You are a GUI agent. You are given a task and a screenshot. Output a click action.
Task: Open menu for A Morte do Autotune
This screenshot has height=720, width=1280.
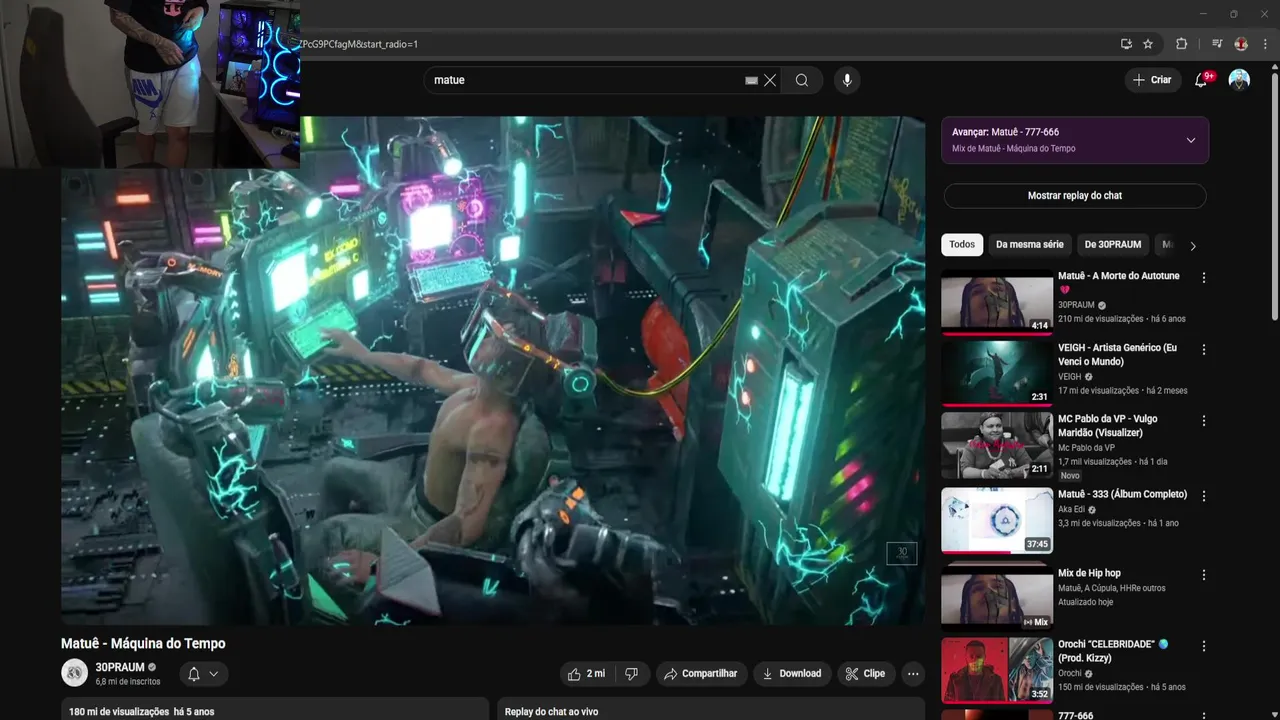tap(1204, 278)
